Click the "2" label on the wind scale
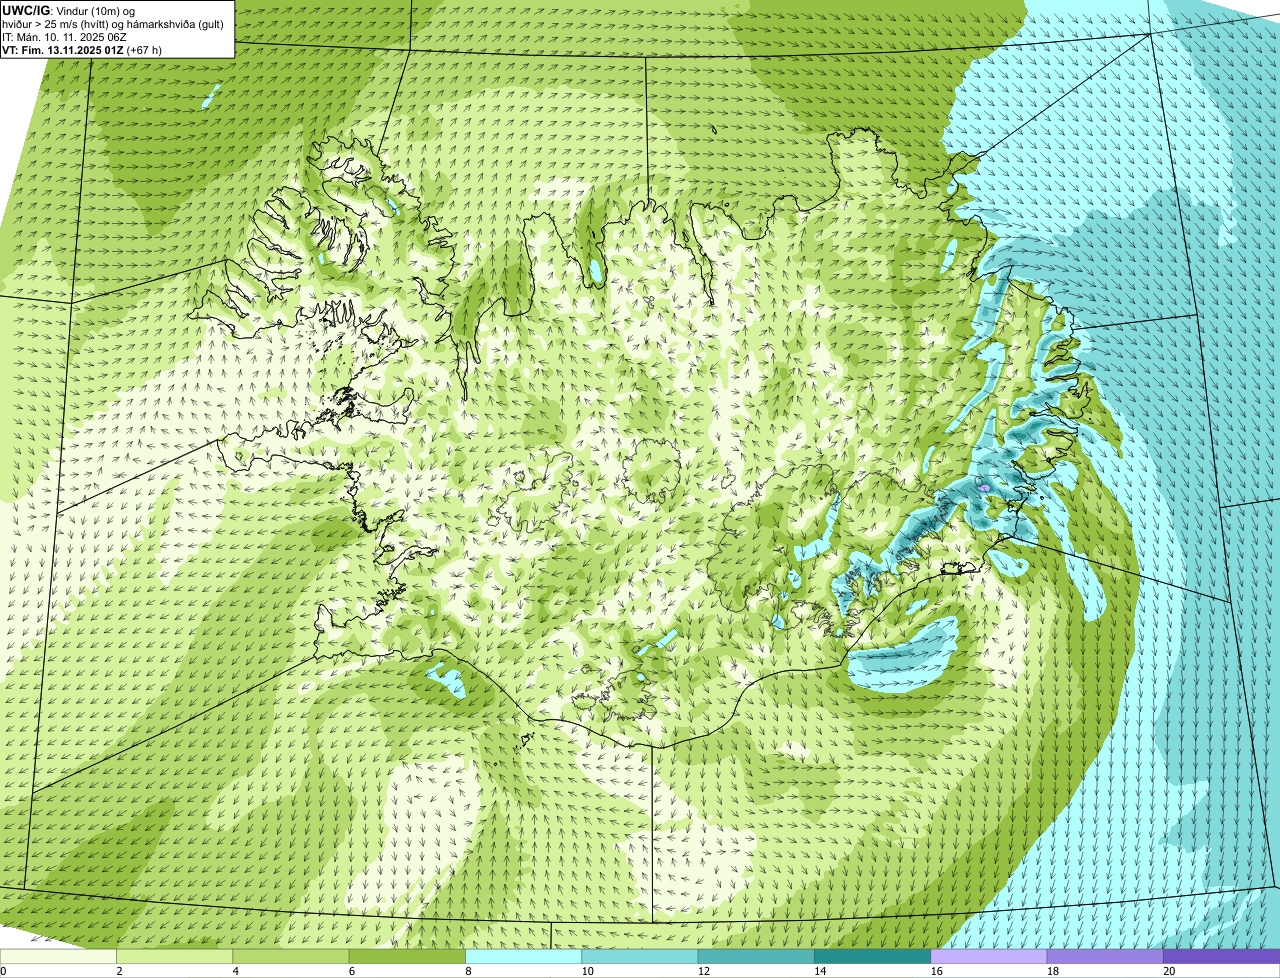 click(119, 971)
